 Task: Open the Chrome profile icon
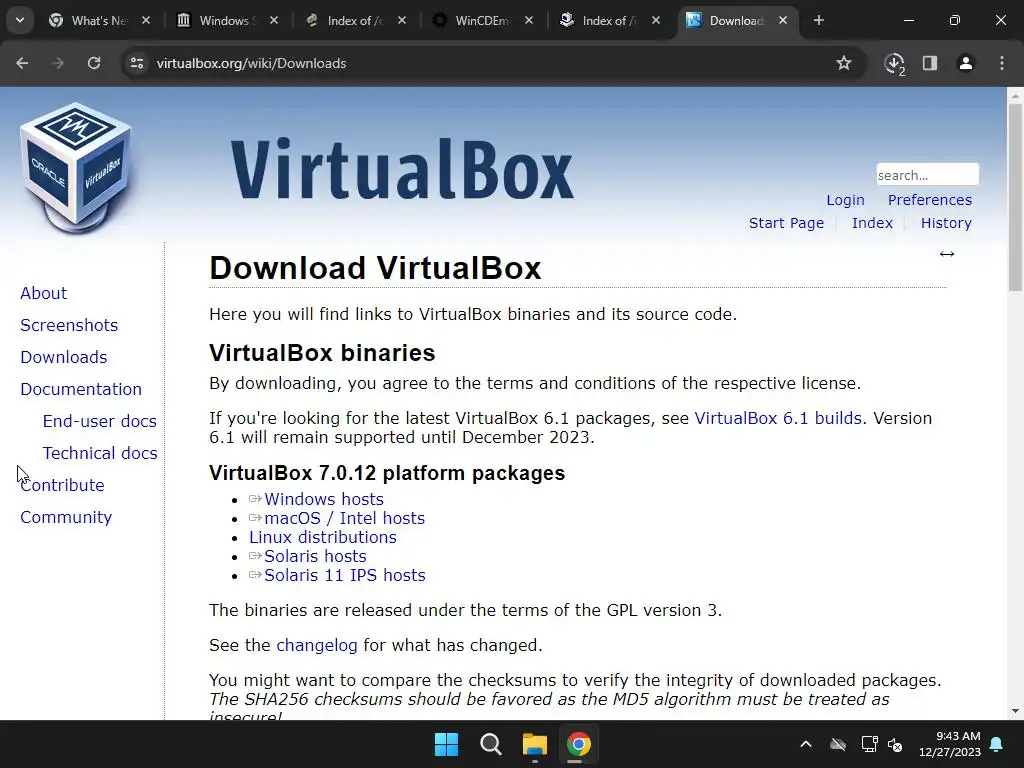pos(966,63)
